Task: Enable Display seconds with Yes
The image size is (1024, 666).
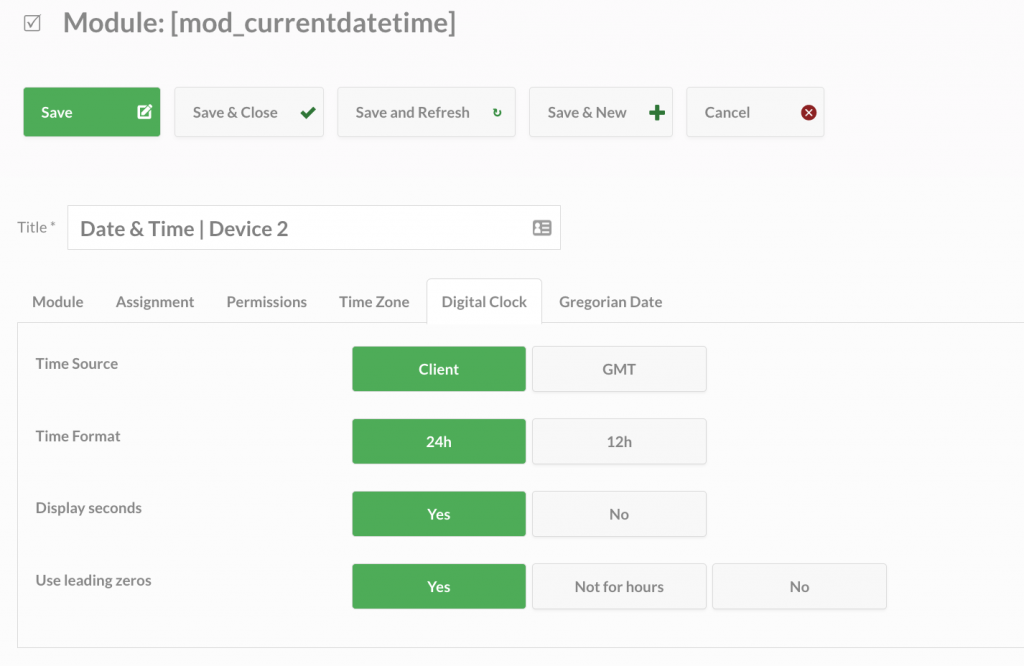Action: 439,514
